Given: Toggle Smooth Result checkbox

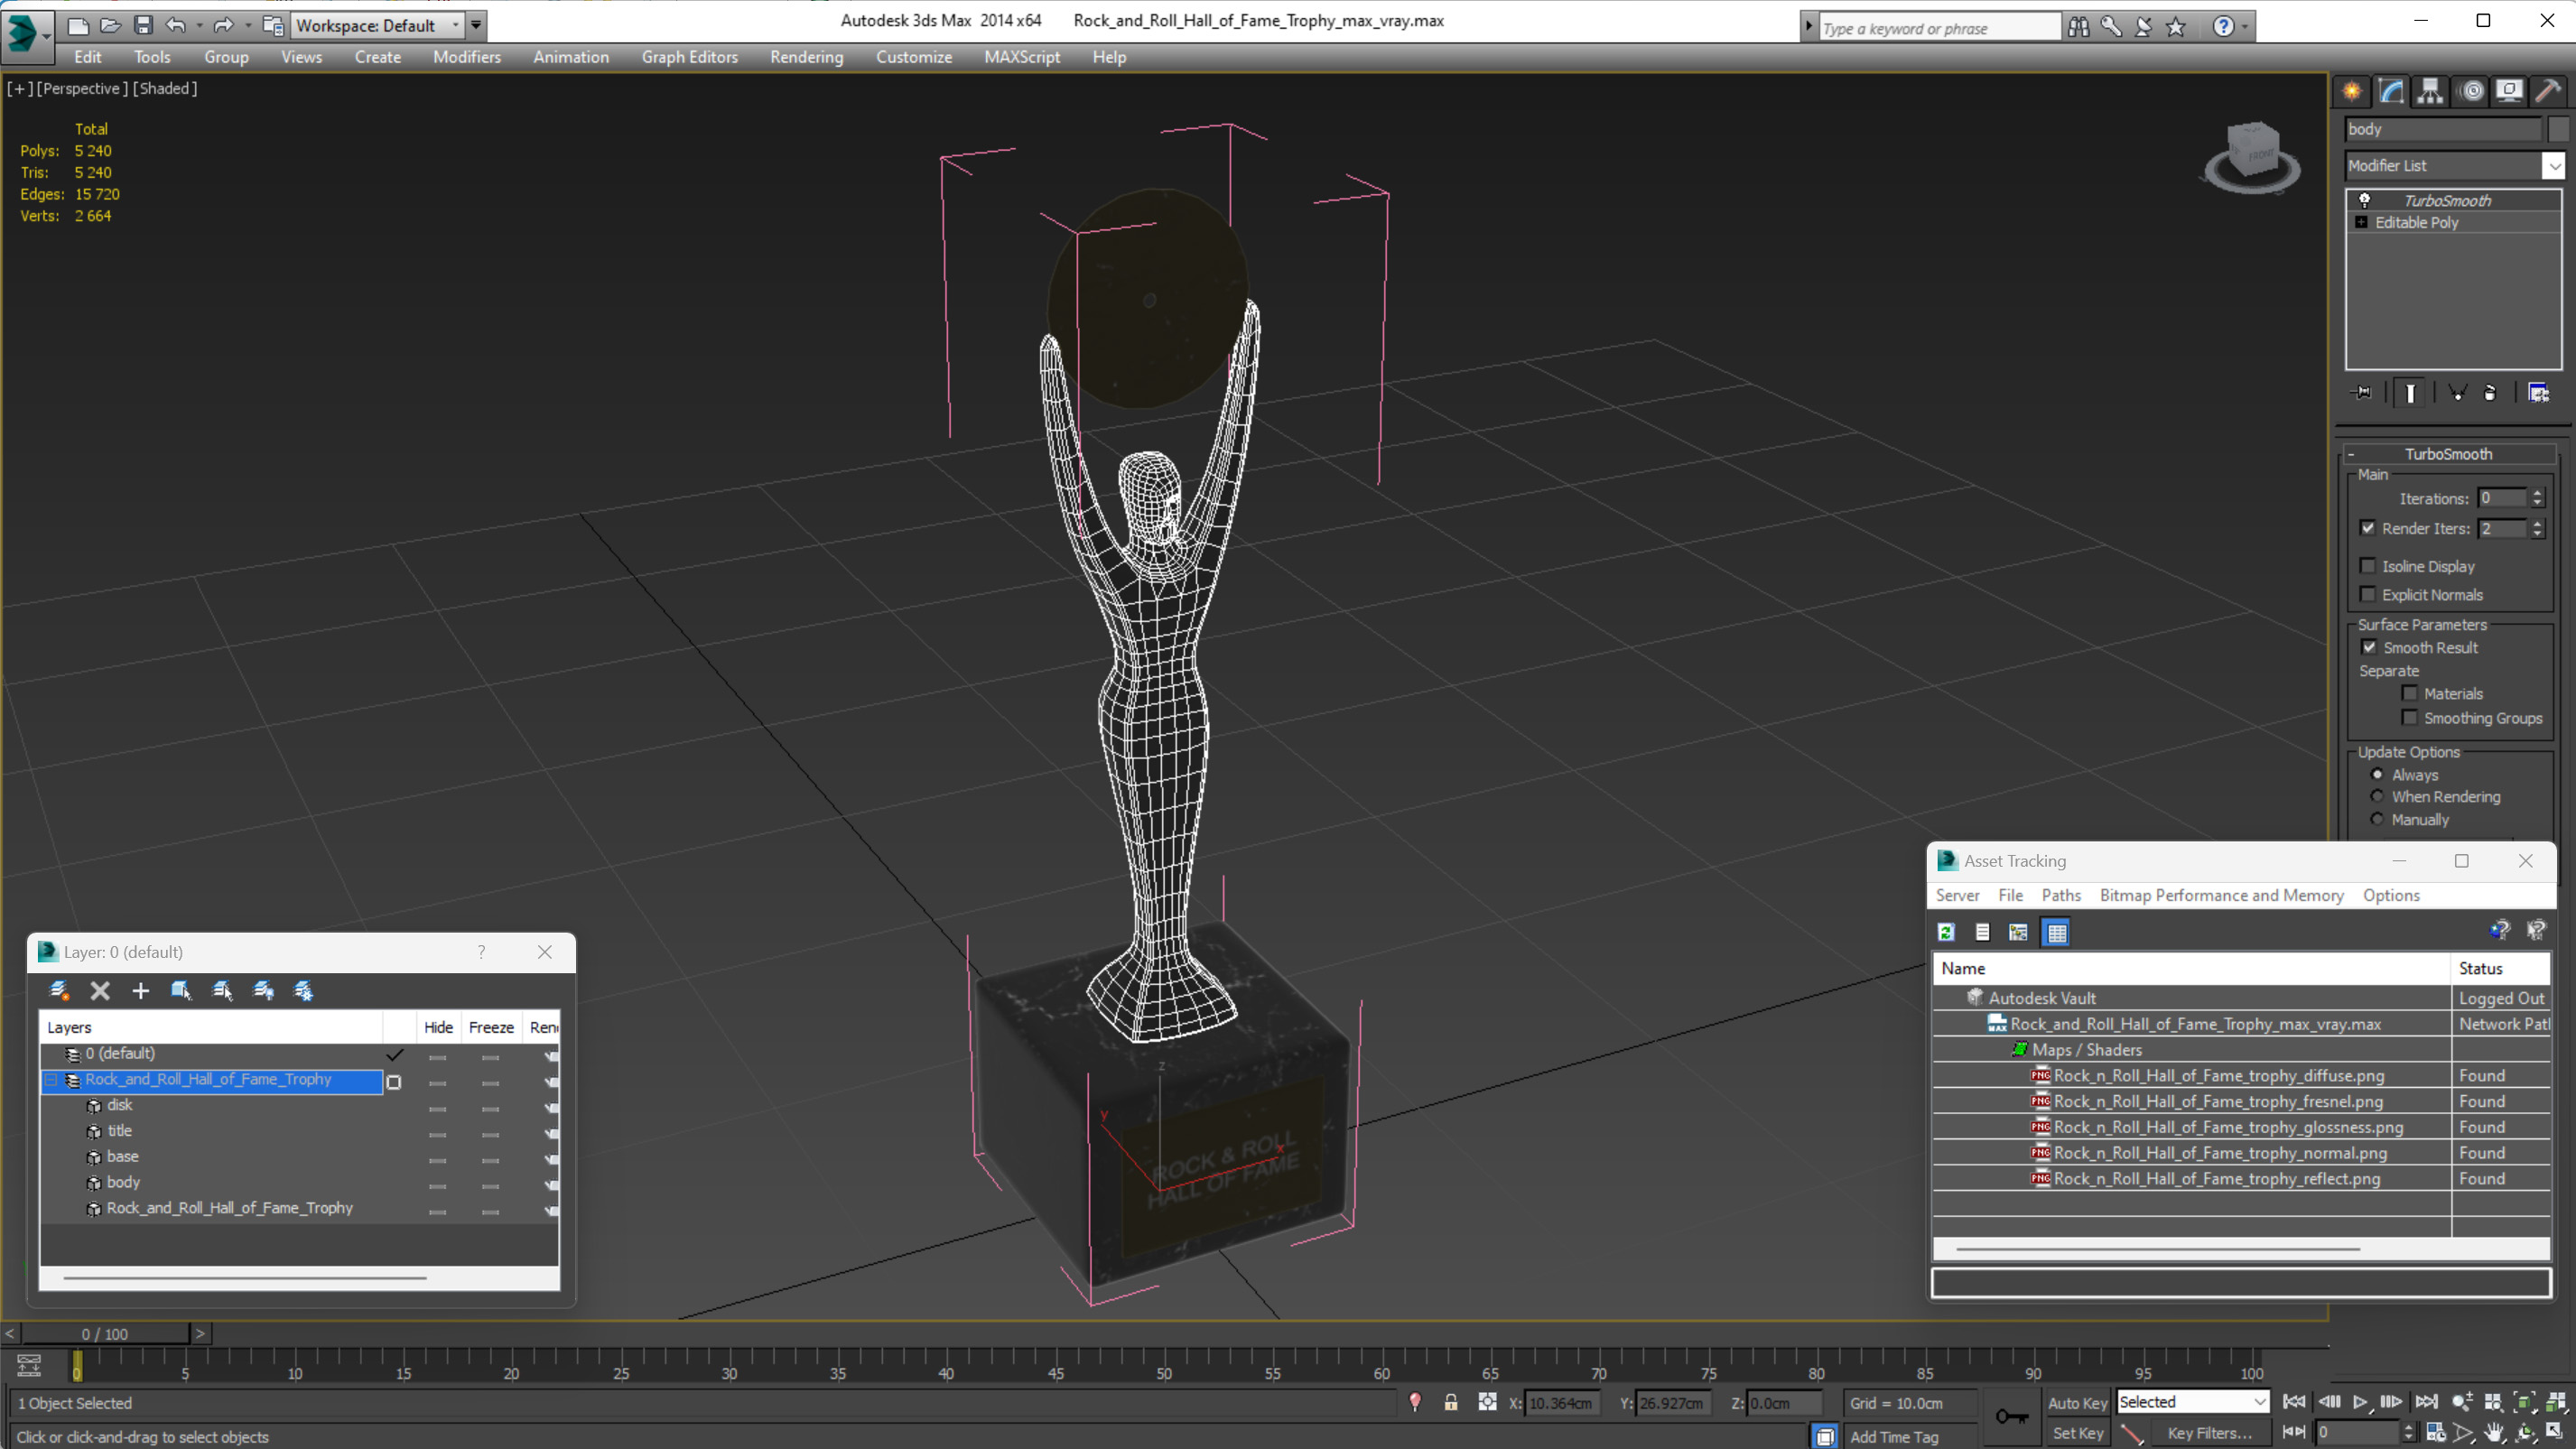Looking at the screenshot, I should point(2369,647).
